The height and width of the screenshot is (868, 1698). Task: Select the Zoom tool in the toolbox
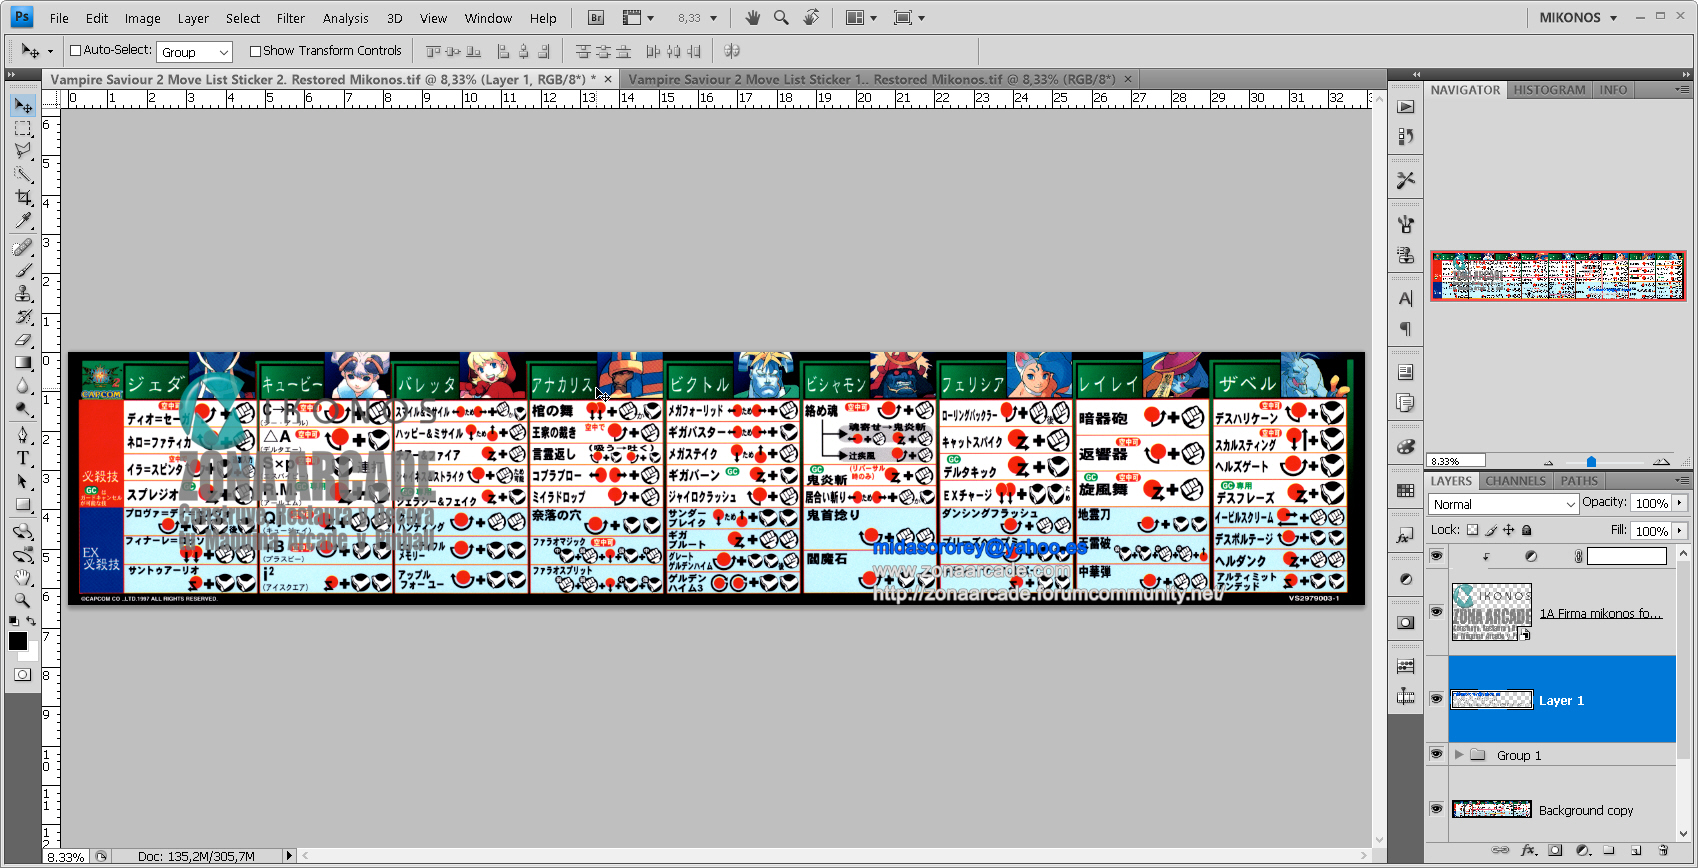pyautogui.click(x=23, y=600)
